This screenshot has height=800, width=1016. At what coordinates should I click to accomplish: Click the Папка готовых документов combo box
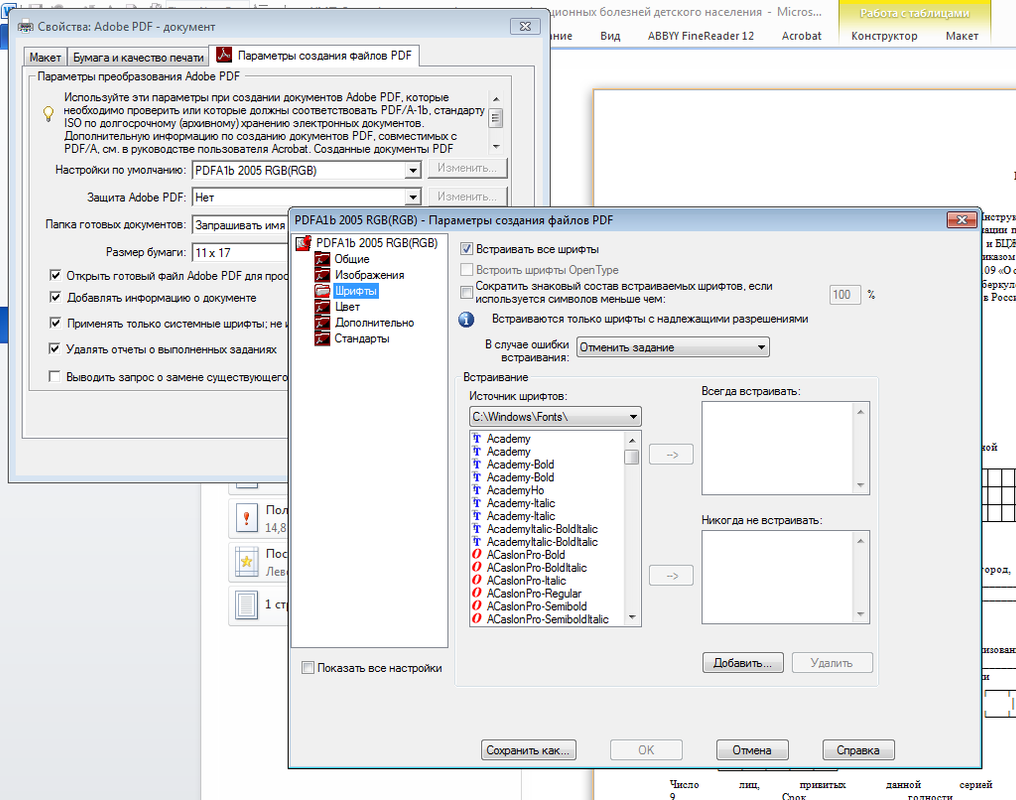tap(240, 225)
